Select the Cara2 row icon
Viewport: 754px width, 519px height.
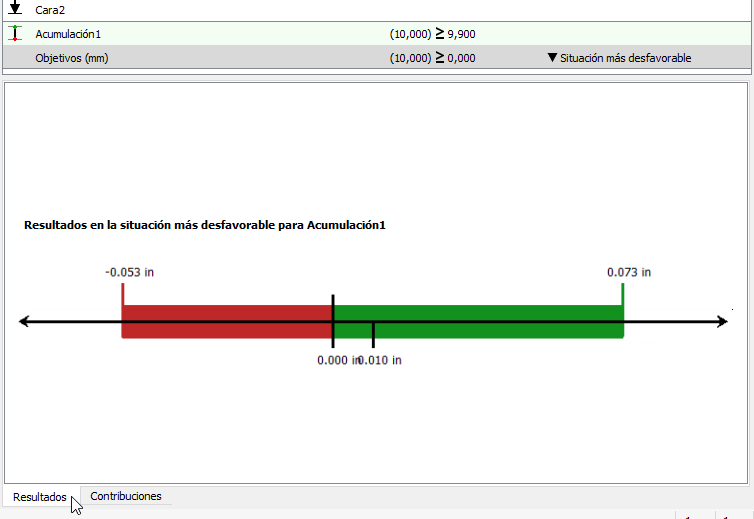[15, 8]
